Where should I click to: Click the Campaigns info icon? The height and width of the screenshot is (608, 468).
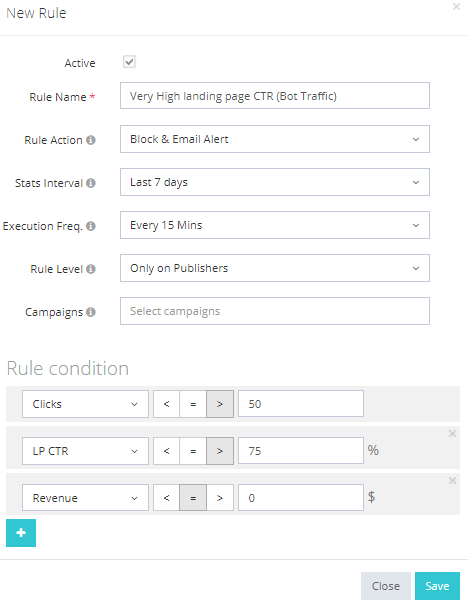tap(91, 312)
